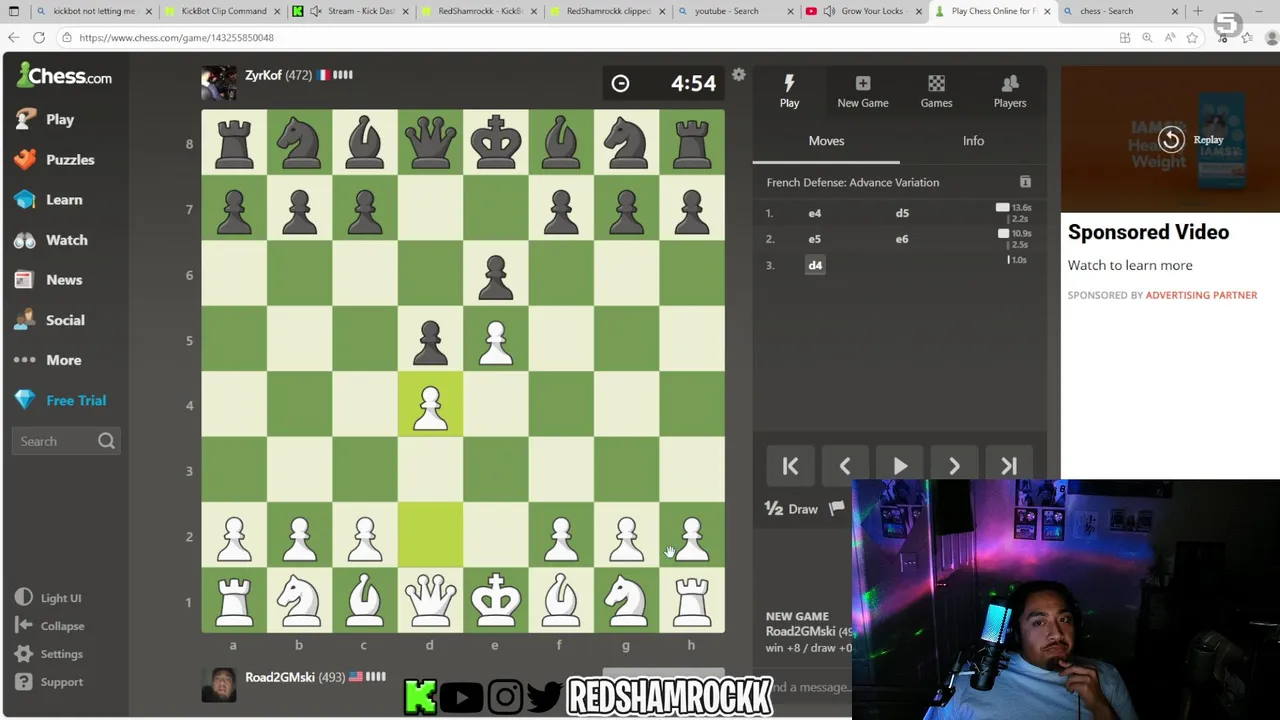This screenshot has height=720, width=1280.
Task: Click the chat message input field
Action: point(808,687)
